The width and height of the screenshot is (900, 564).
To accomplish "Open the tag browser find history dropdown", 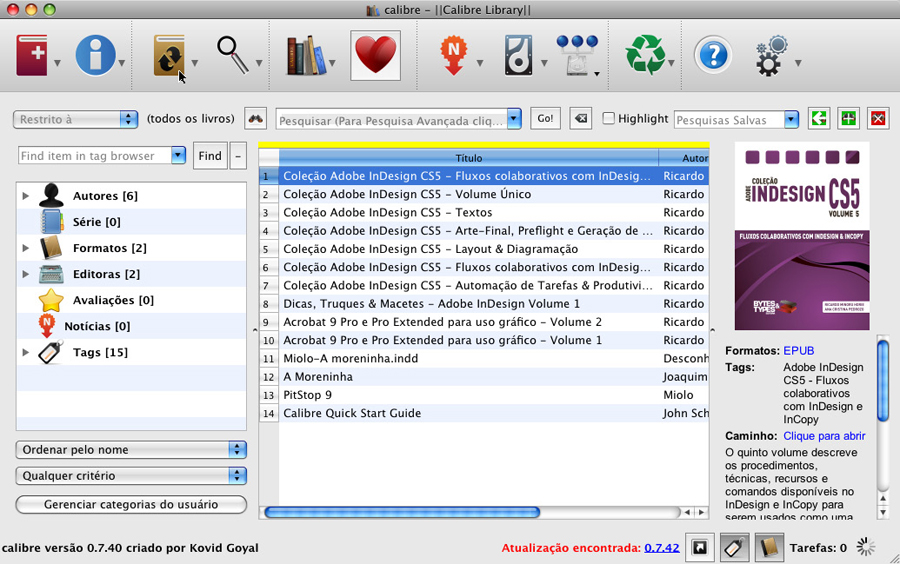I will click(179, 155).
